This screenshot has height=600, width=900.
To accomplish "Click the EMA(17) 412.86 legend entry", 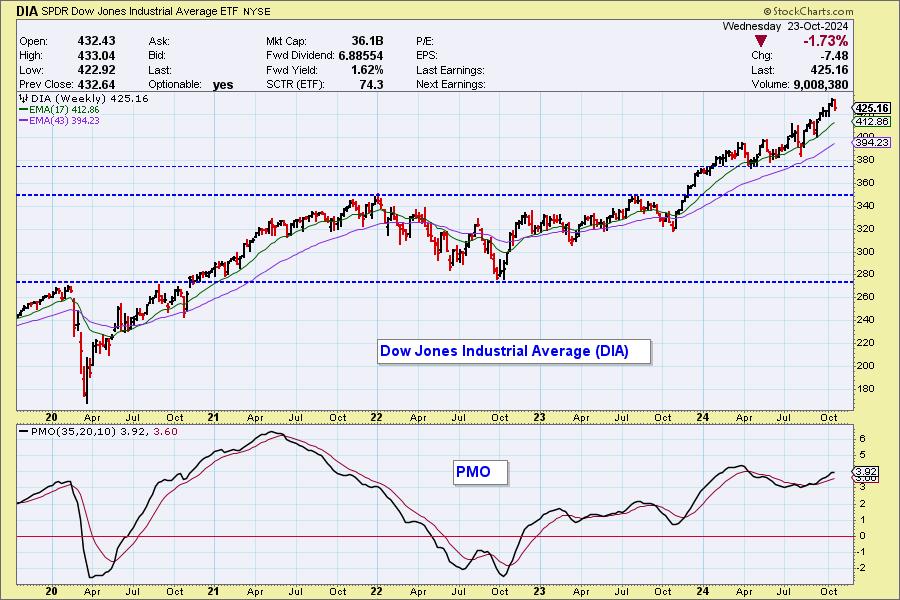I will click(x=59, y=110).
